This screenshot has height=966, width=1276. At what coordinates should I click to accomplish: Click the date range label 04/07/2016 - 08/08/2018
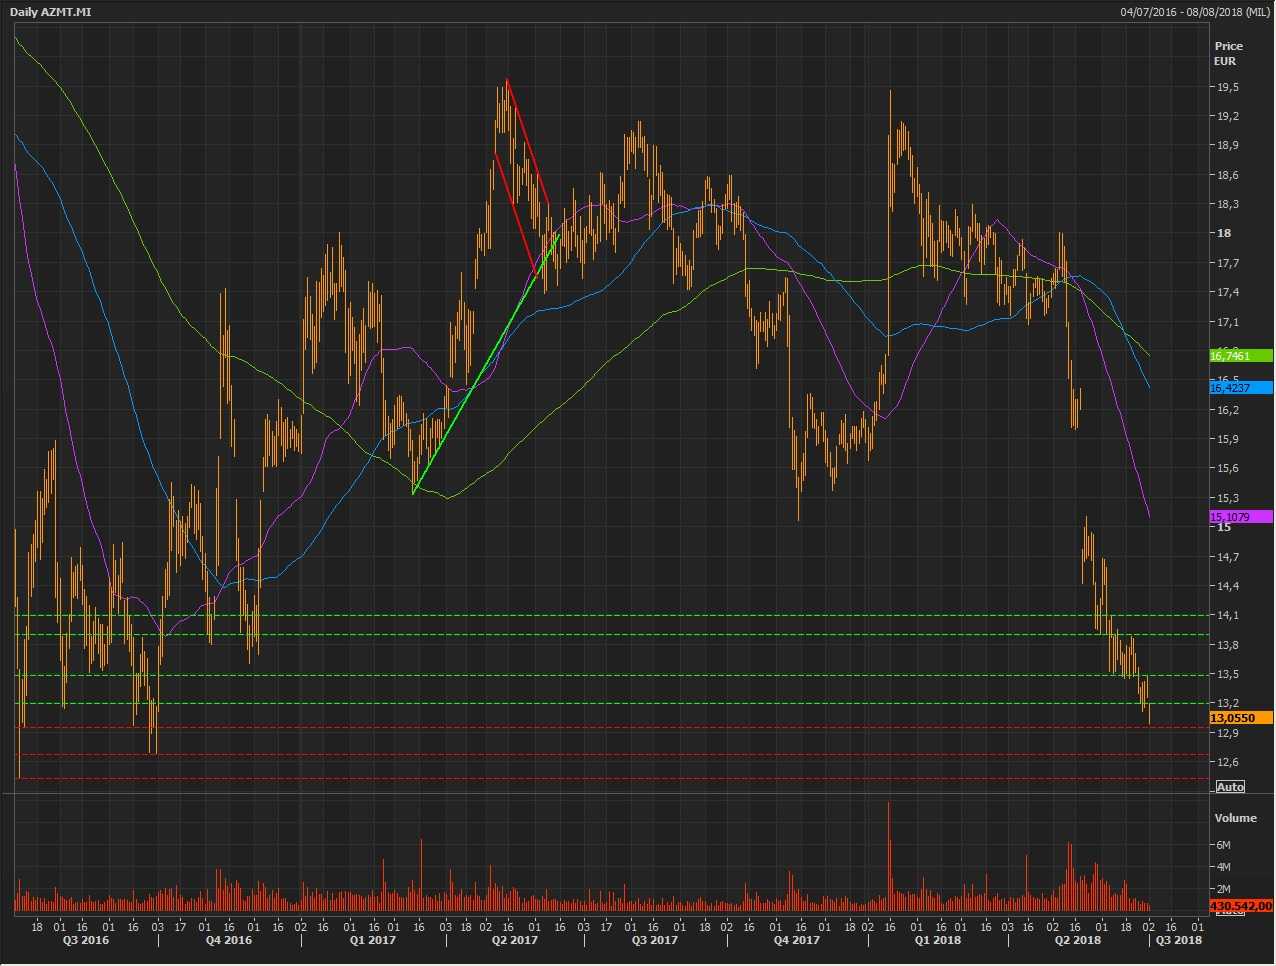pos(1195,12)
